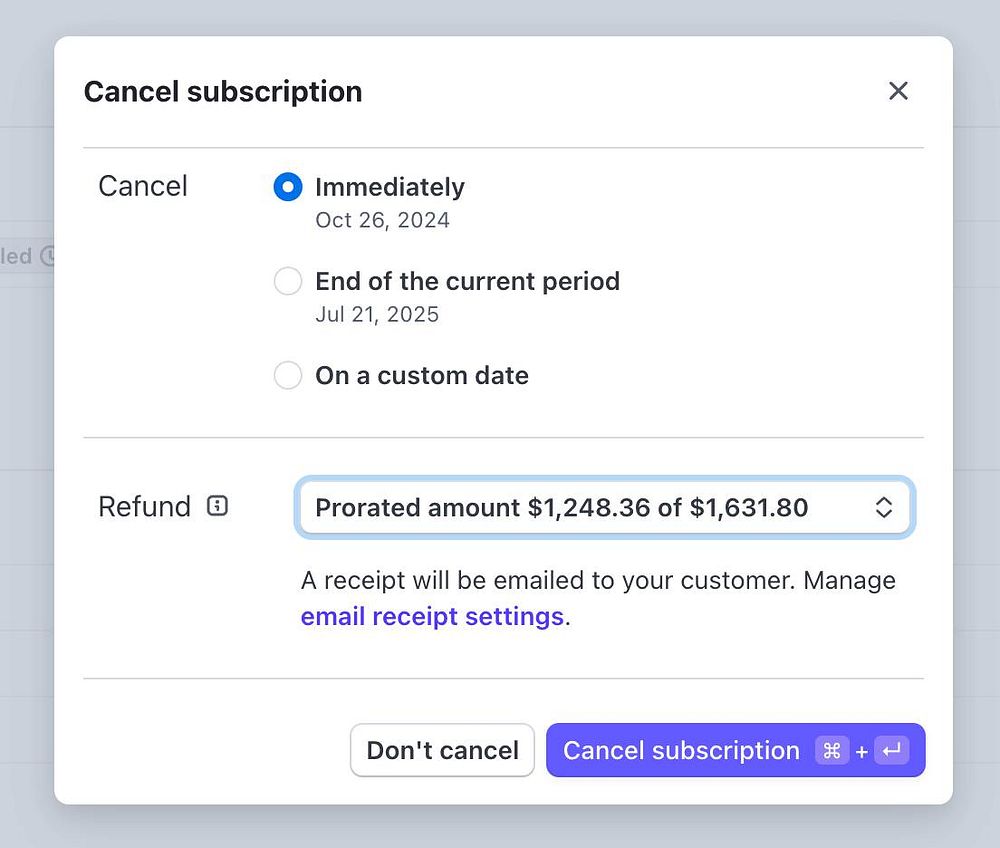Image resolution: width=1000 pixels, height=848 pixels.
Task: Click the Immediately option label text
Action: [390, 187]
